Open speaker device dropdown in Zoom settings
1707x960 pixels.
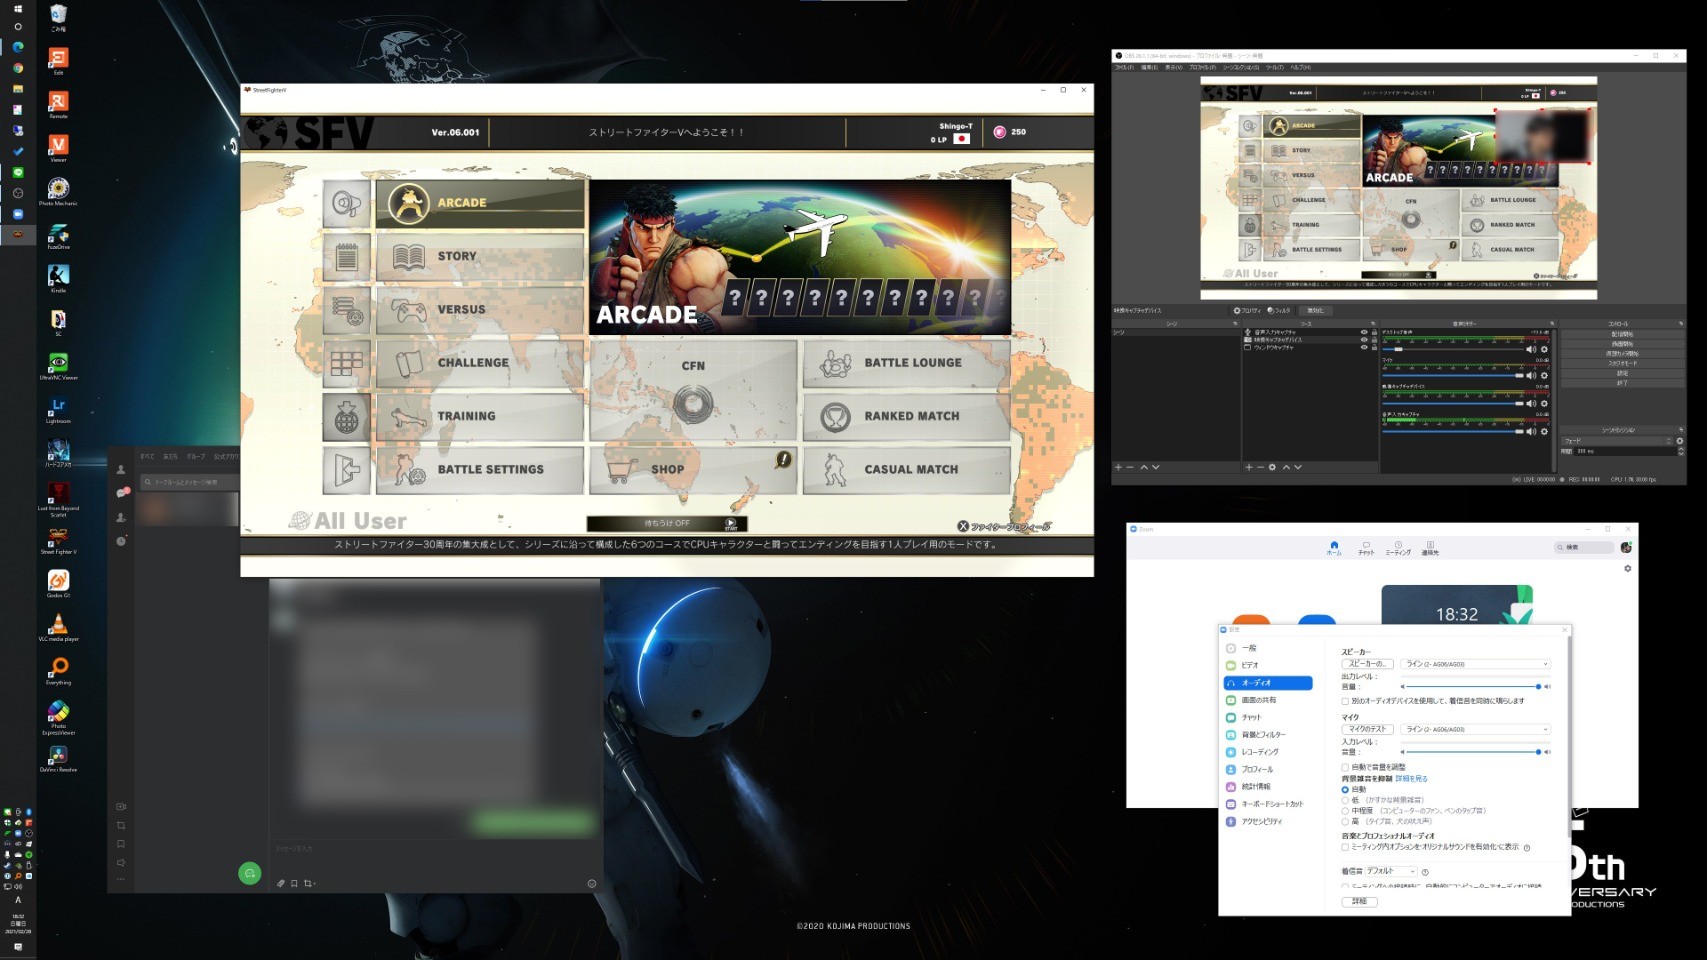pyautogui.click(x=1476, y=664)
